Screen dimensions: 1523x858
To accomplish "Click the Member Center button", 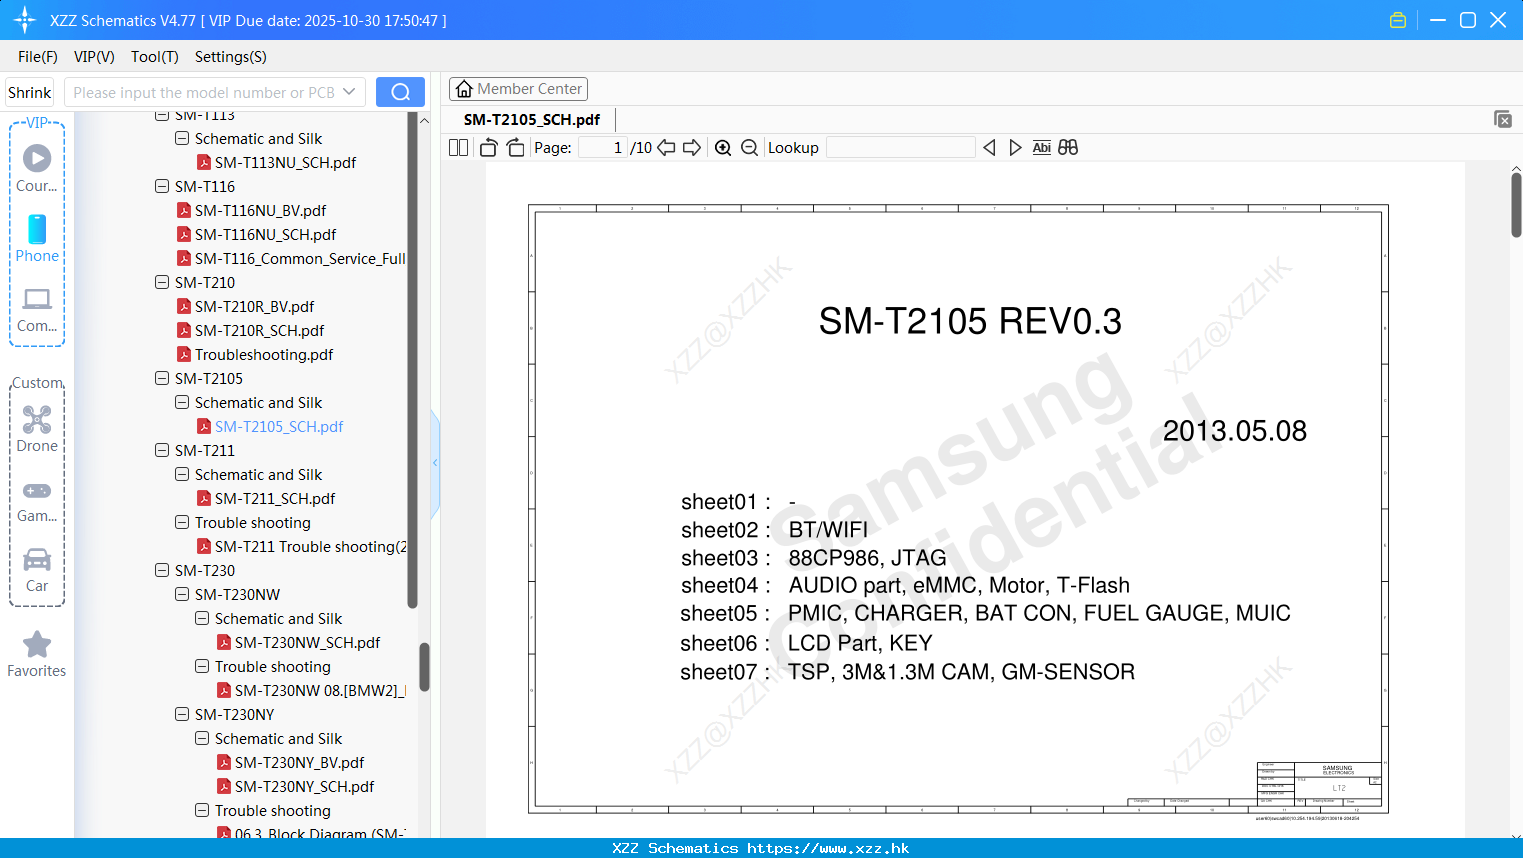I will [x=518, y=89].
